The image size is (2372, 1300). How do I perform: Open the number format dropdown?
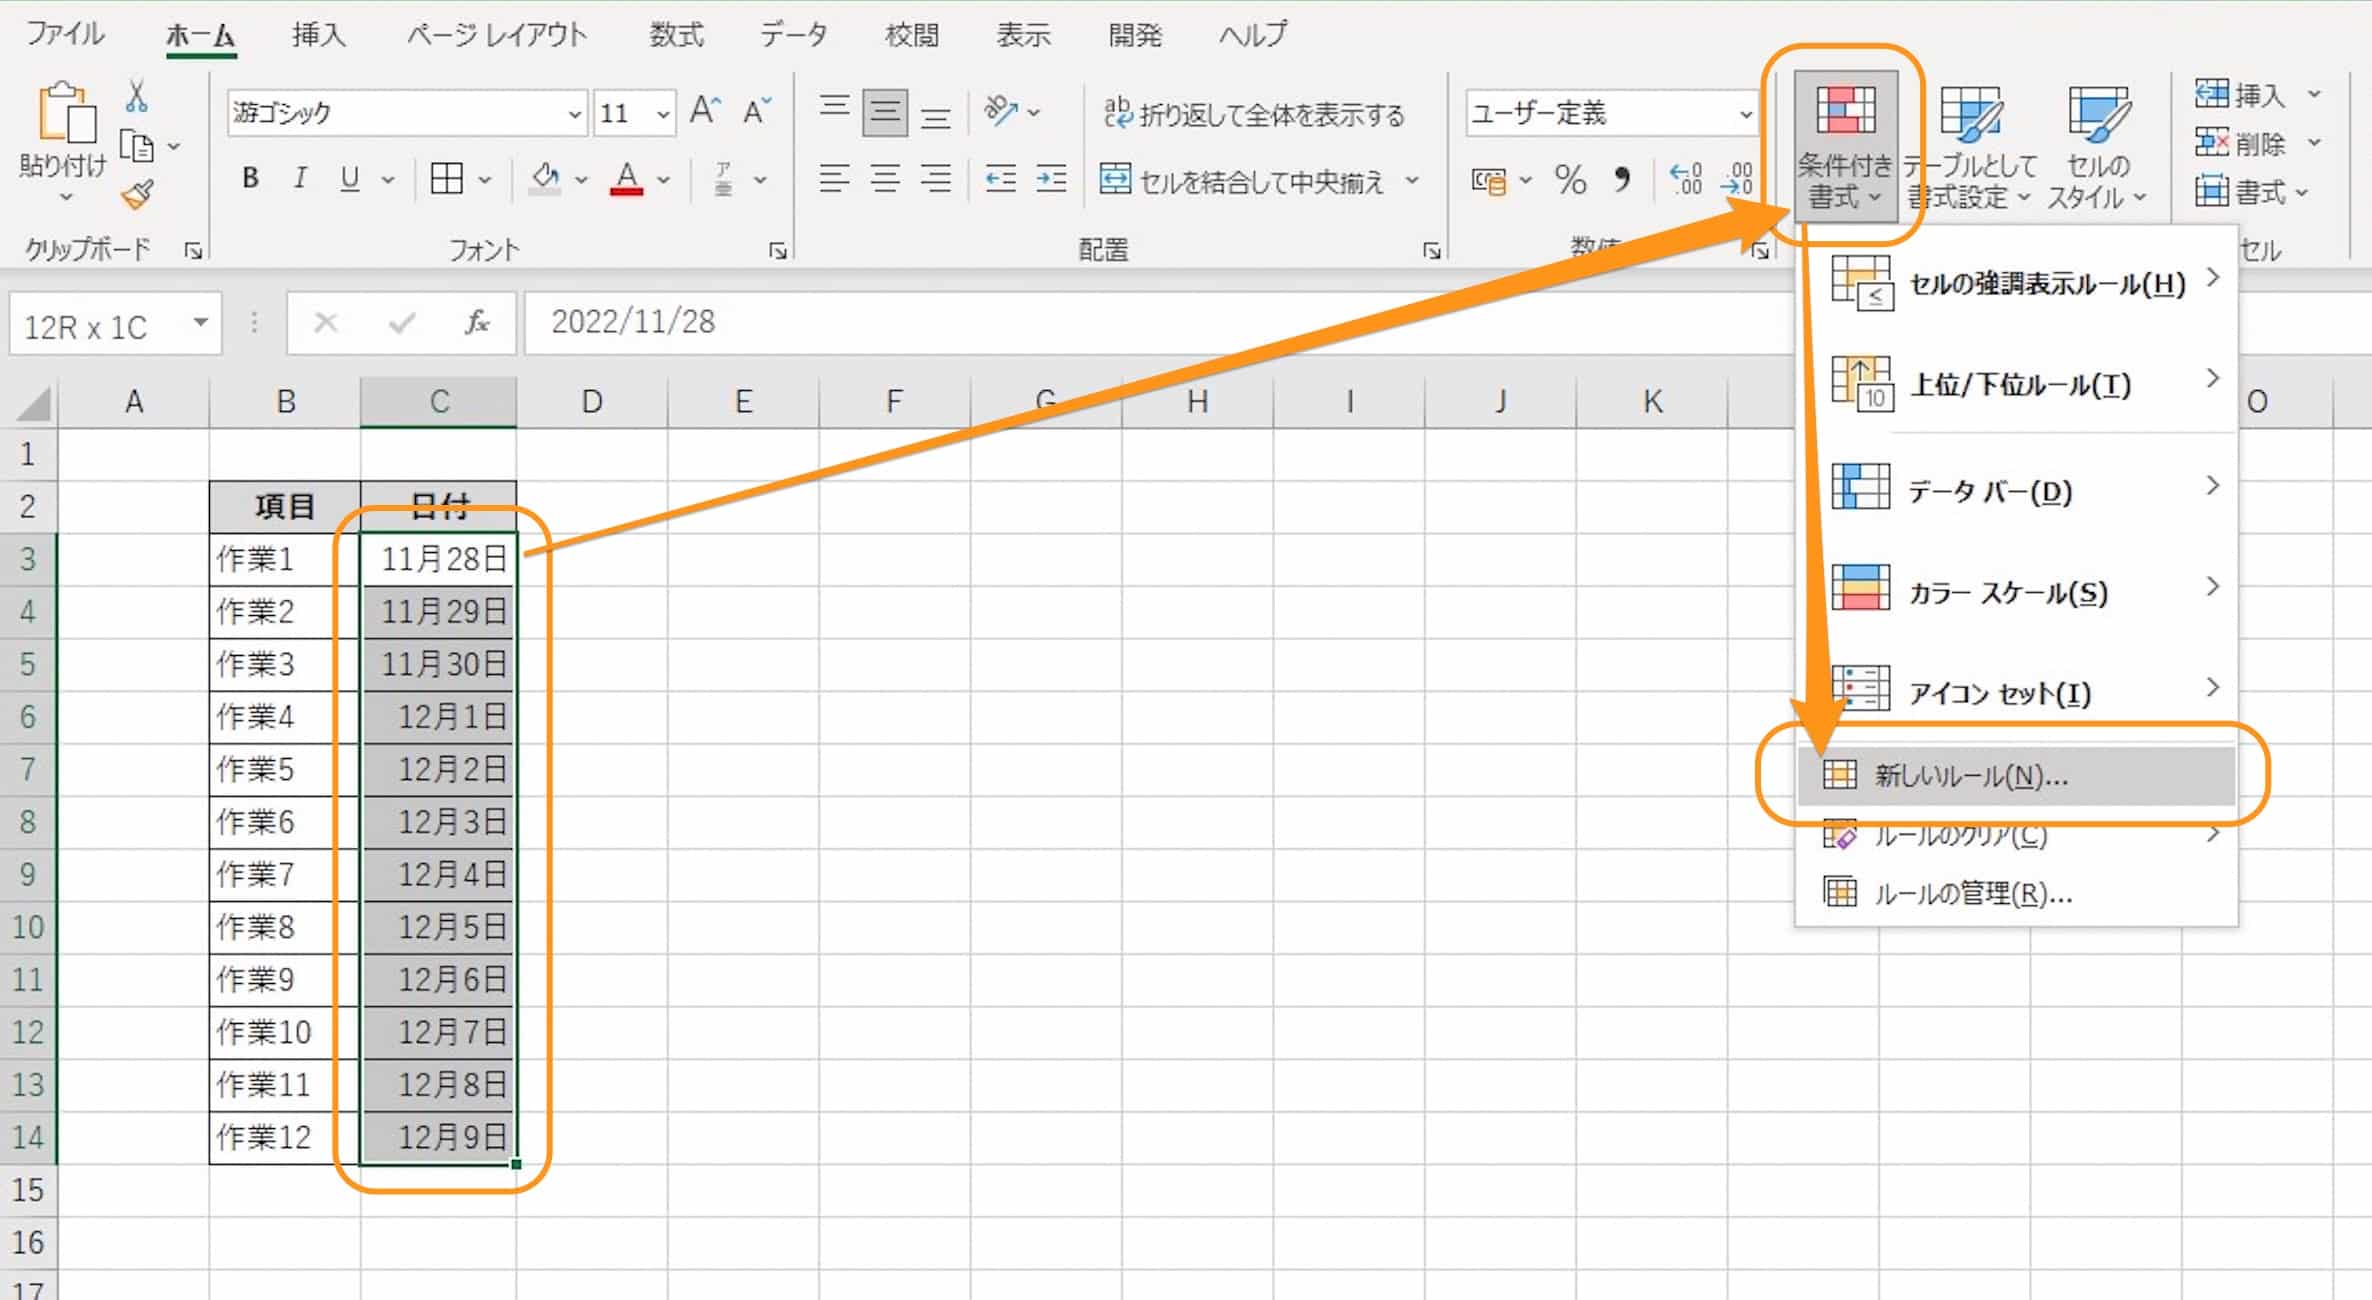click(1745, 114)
